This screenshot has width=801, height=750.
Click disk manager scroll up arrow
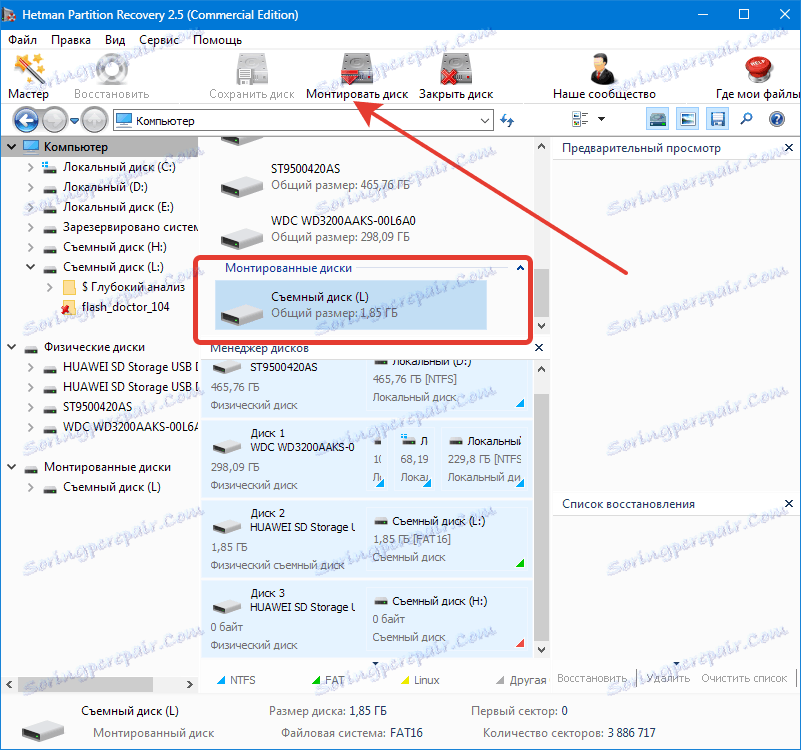click(541, 369)
